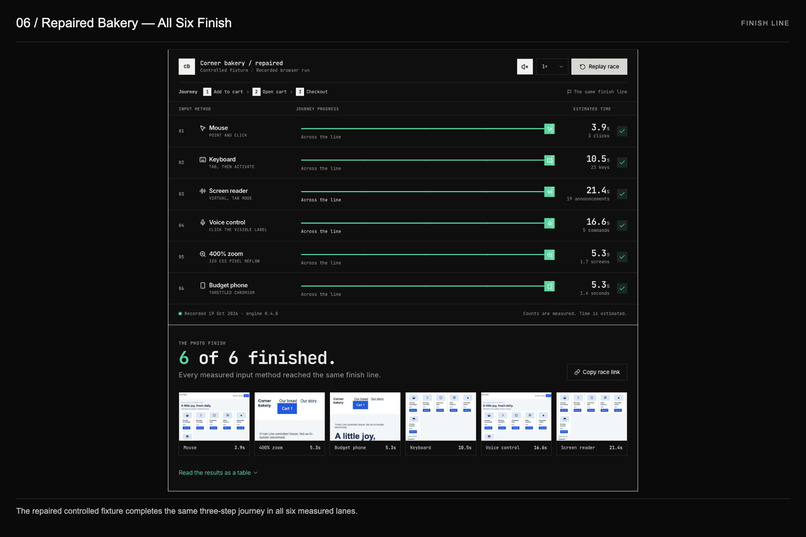This screenshot has width=806, height=537.
Task: Click the Copy race link button
Action: (x=597, y=372)
